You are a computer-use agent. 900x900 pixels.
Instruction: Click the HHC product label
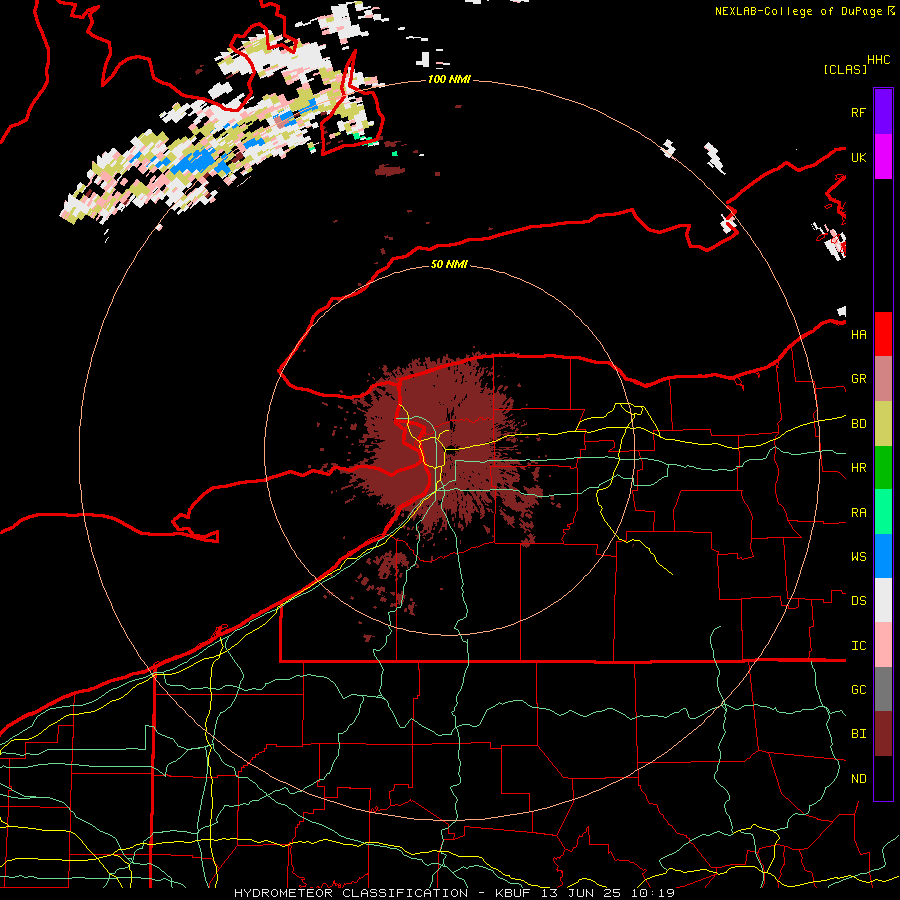[878, 60]
